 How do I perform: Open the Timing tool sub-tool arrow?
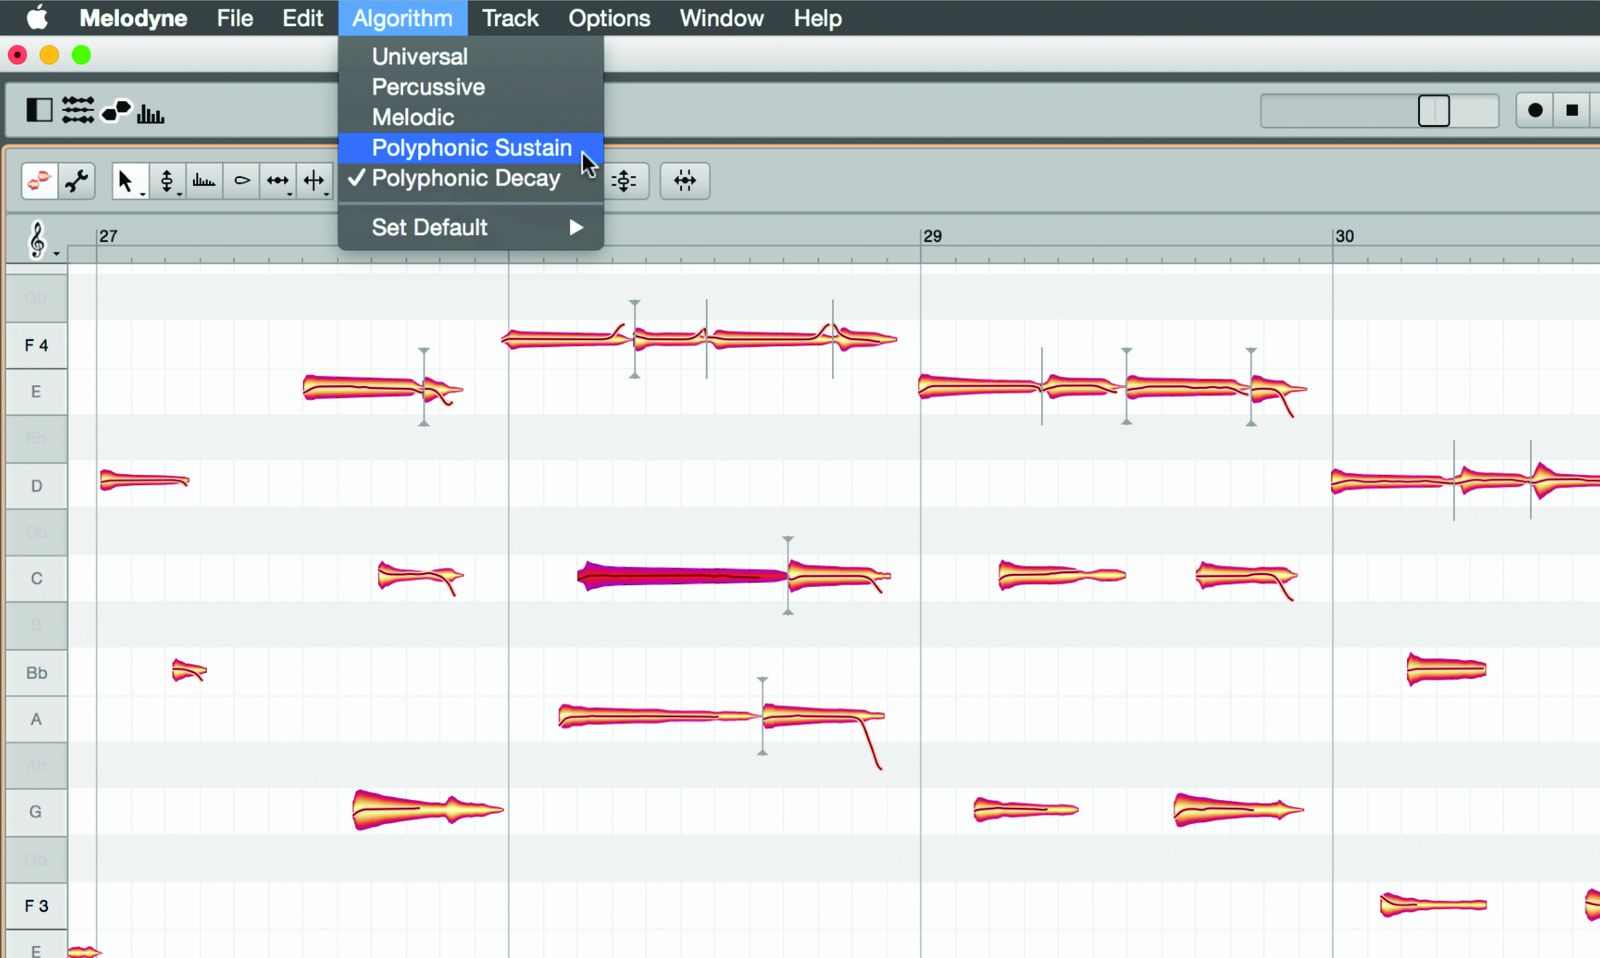(x=290, y=193)
